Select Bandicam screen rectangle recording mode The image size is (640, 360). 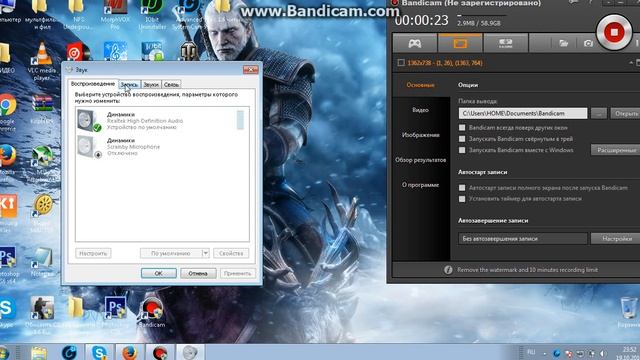point(460,43)
